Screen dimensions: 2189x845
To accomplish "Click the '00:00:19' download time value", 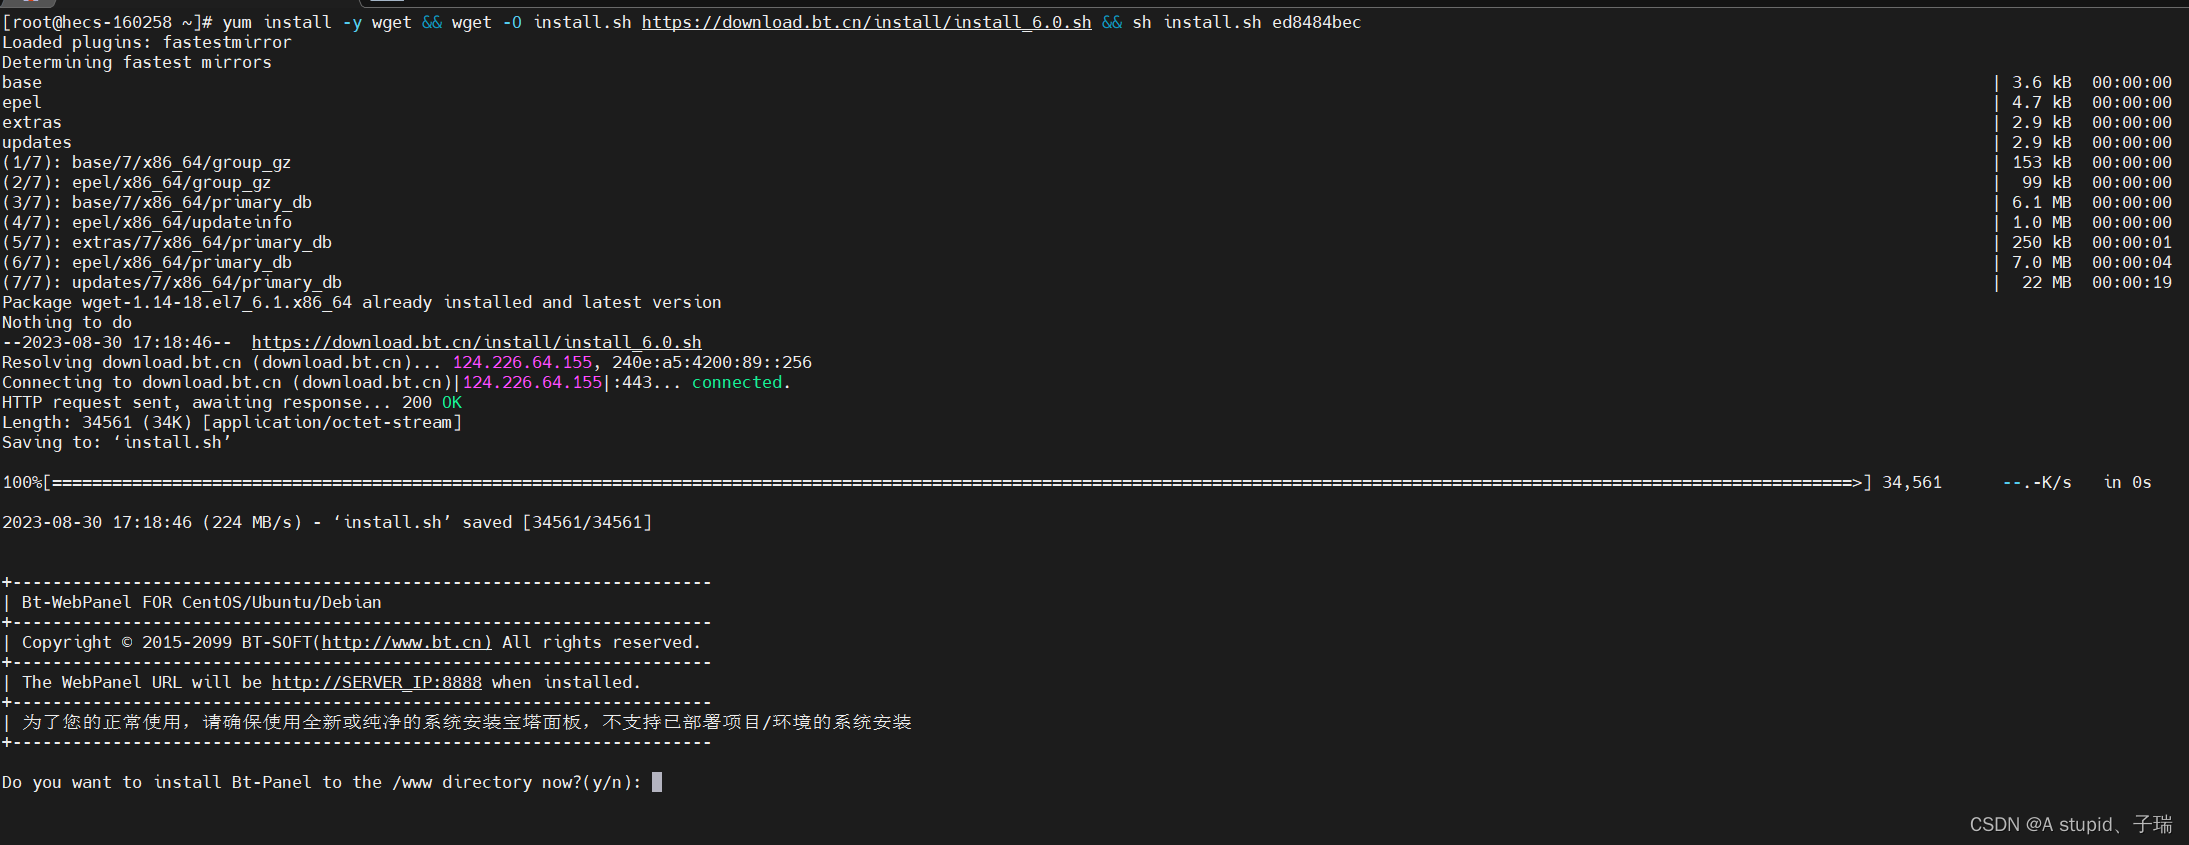I will [2132, 282].
